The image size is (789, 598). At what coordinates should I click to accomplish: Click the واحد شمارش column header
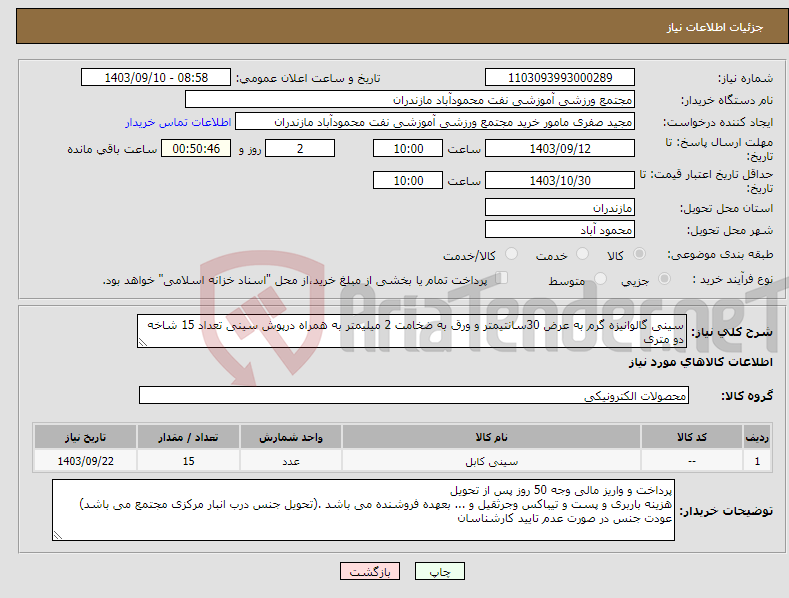pyautogui.click(x=291, y=437)
